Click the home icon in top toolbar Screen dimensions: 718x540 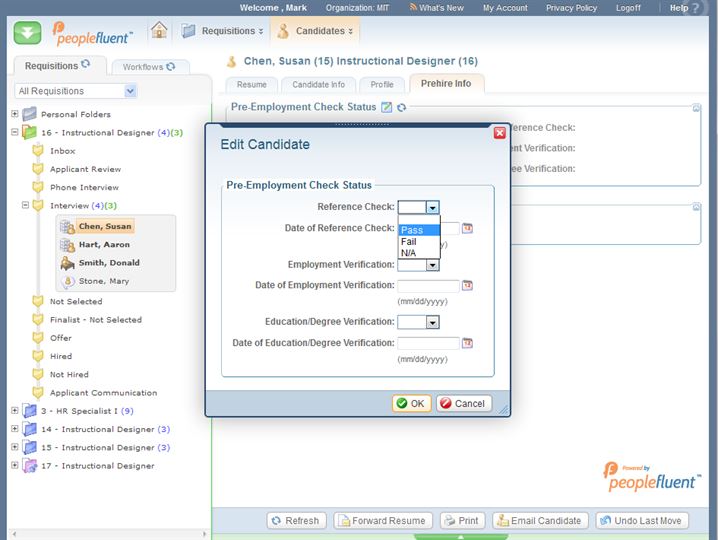(x=159, y=30)
